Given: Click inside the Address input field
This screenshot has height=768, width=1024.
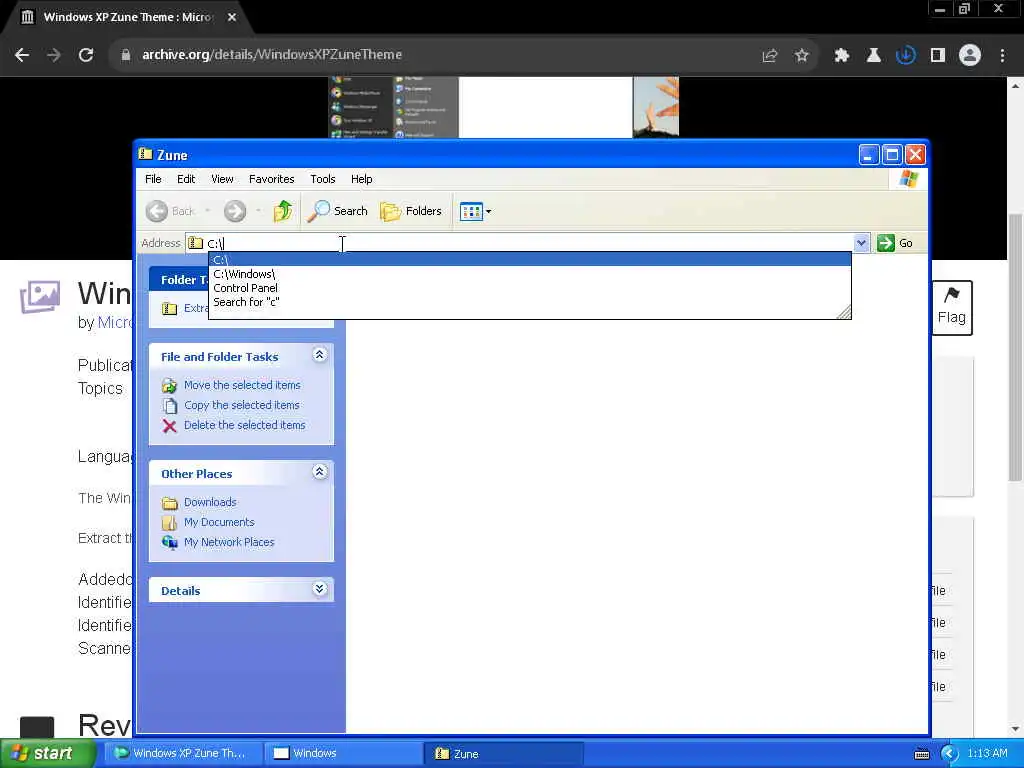Looking at the screenshot, I should pos(520,243).
